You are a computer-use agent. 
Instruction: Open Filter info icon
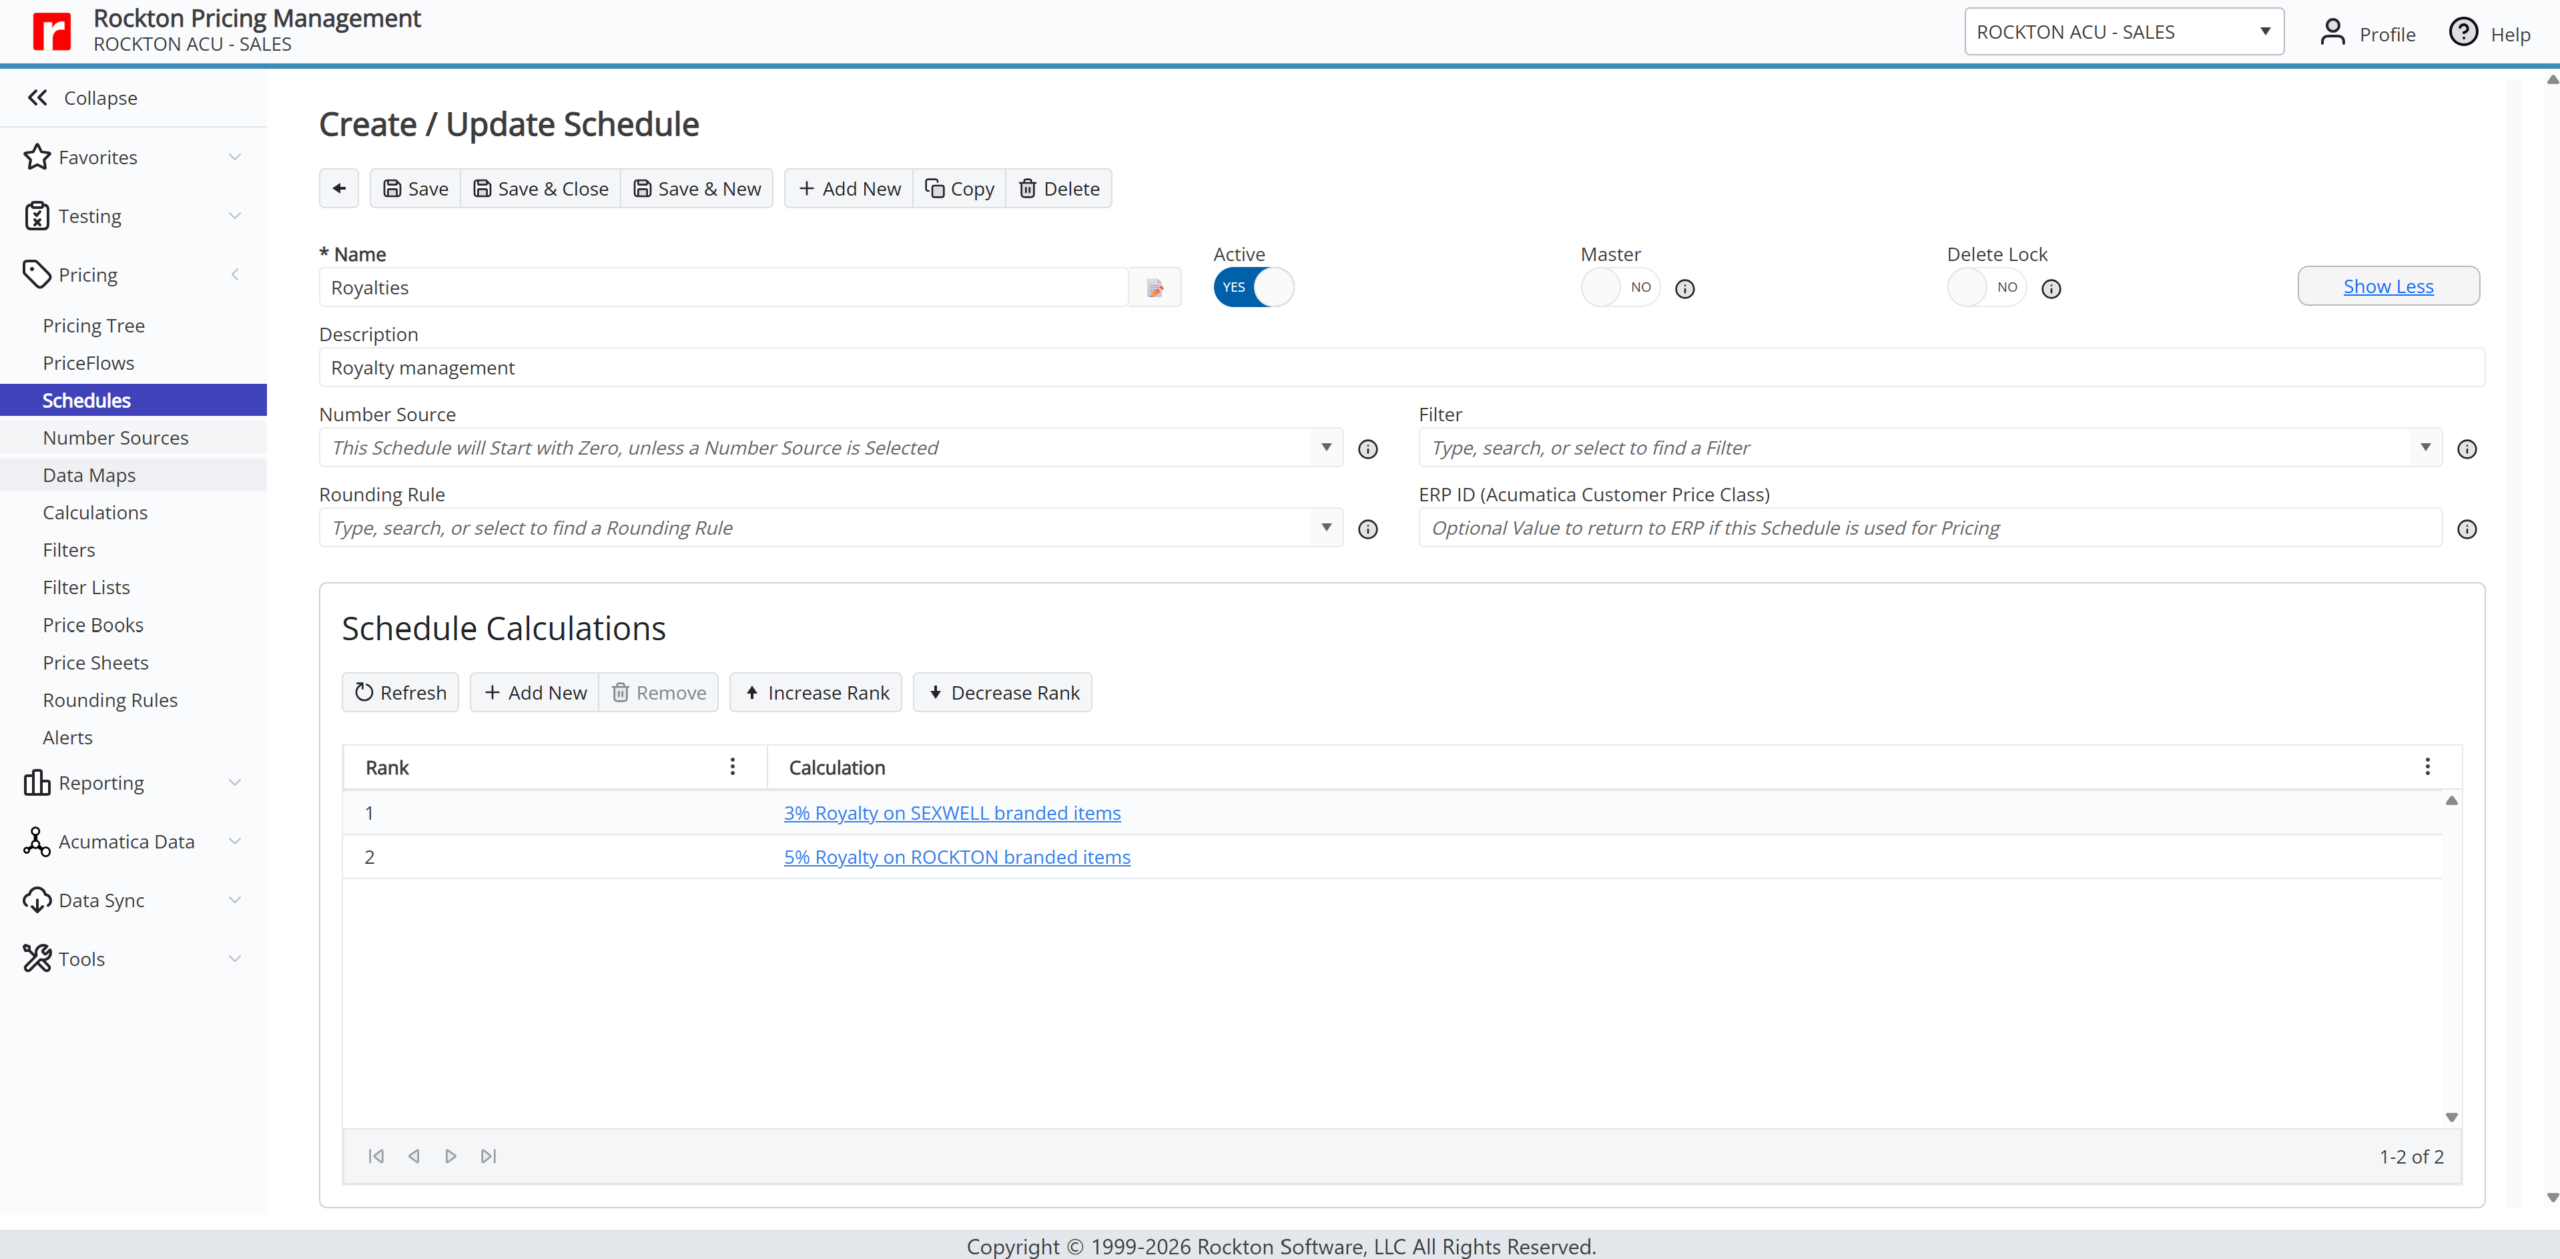point(2467,449)
